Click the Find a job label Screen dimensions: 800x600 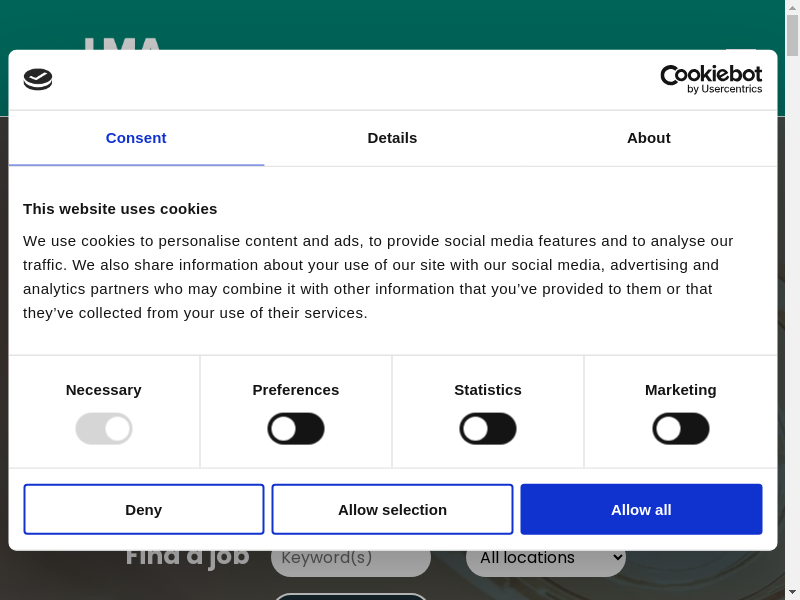click(x=187, y=556)
